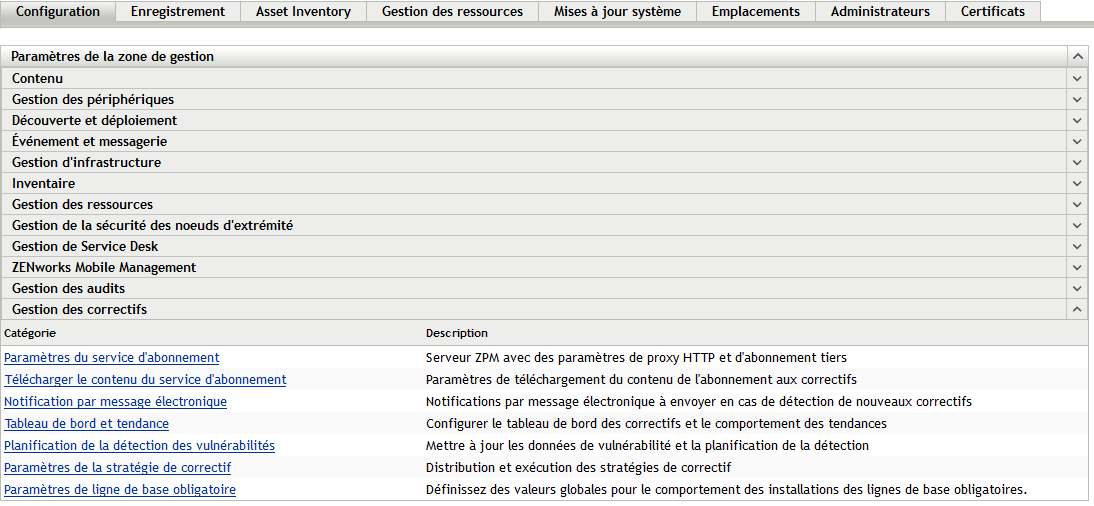Viewport: 1094px width, 506px height.
Task: Collapse the Paramètres de la zone de gestion panel
Action: [1077, 57]
